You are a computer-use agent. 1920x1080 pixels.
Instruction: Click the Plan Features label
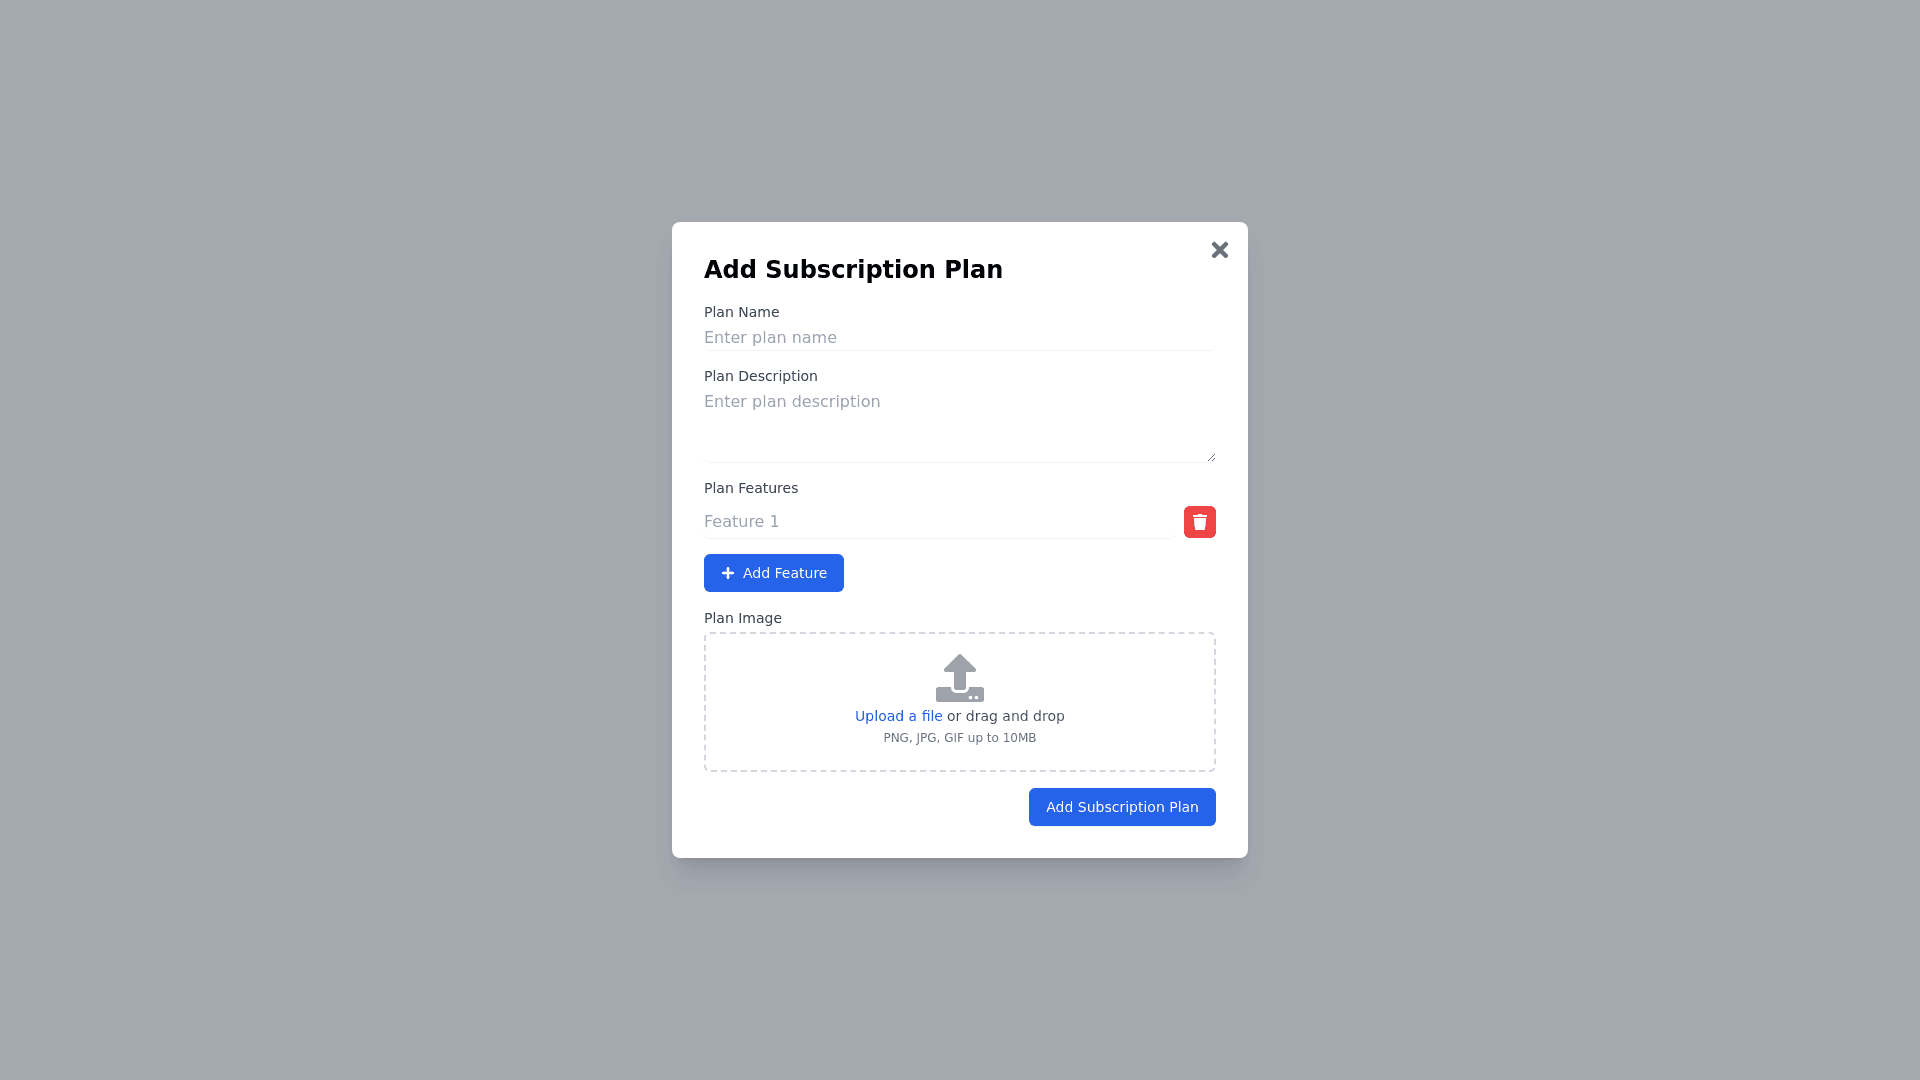[x=750, y=488]
